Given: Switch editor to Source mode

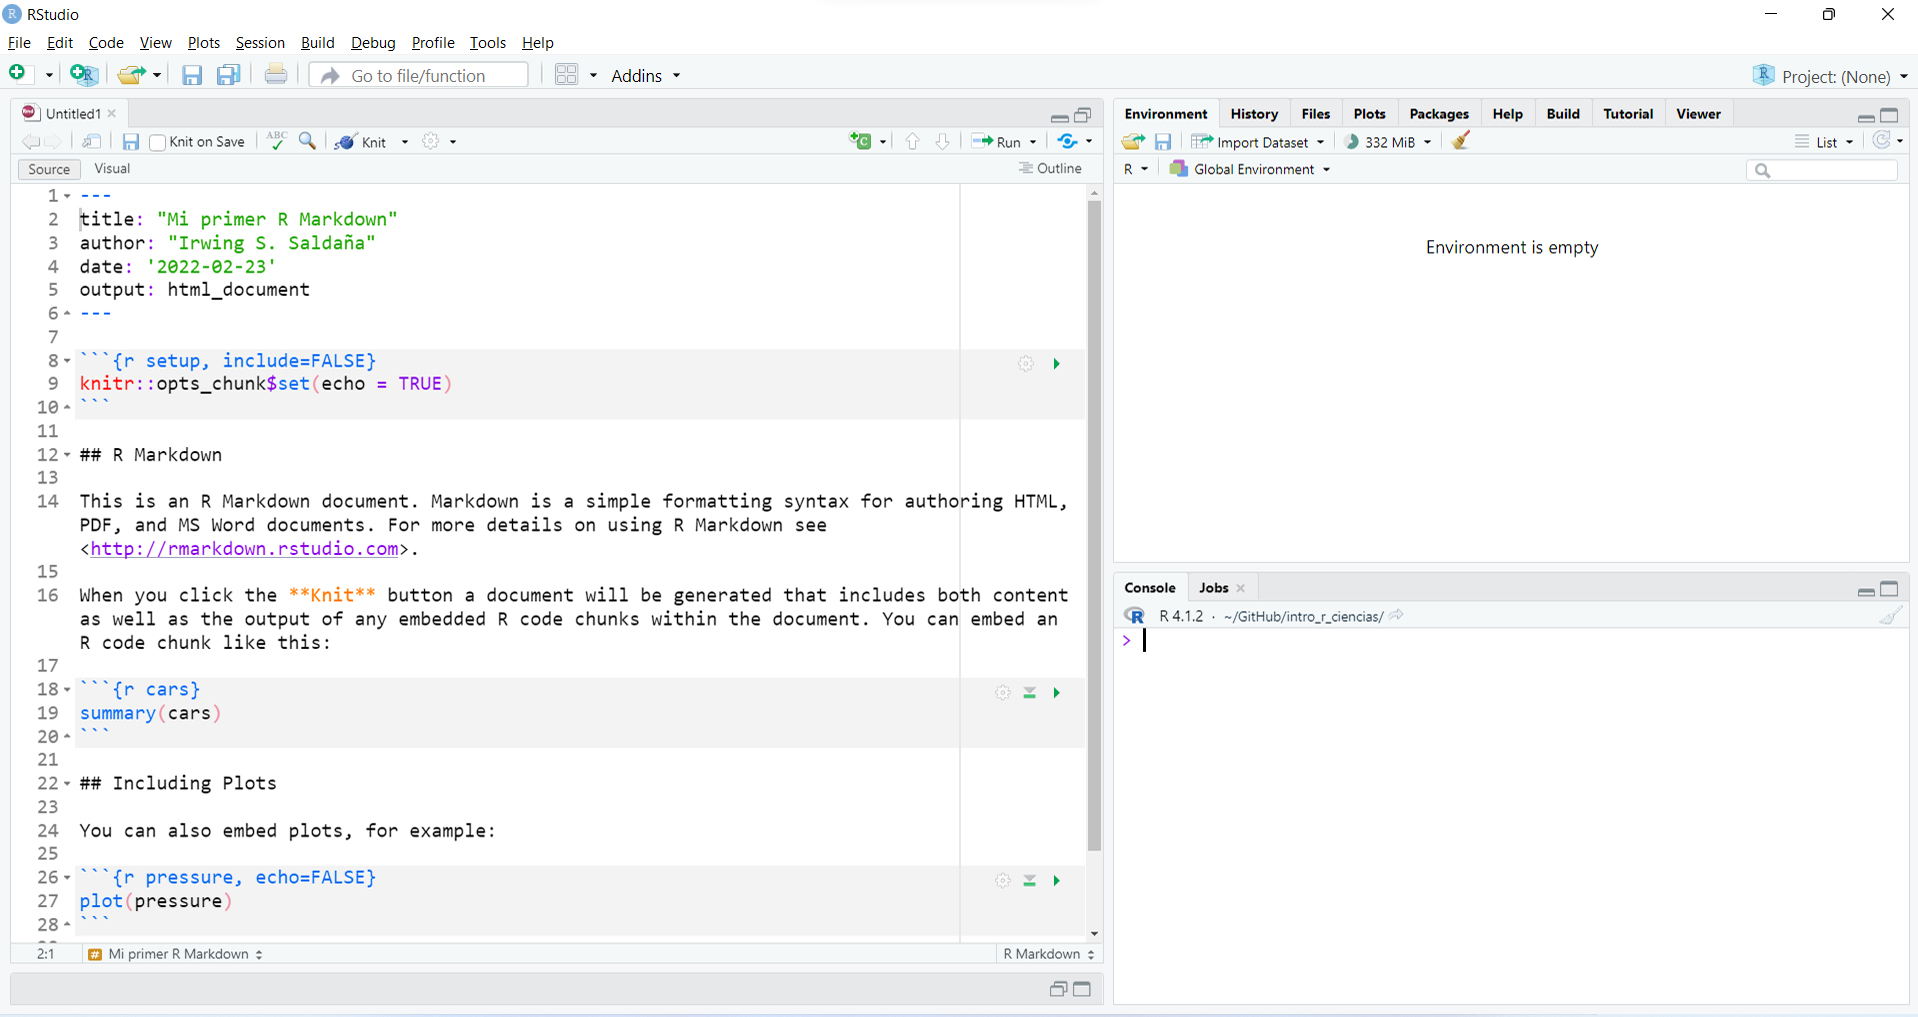Looking at the screenshot, I should click(x=49, y=169).
